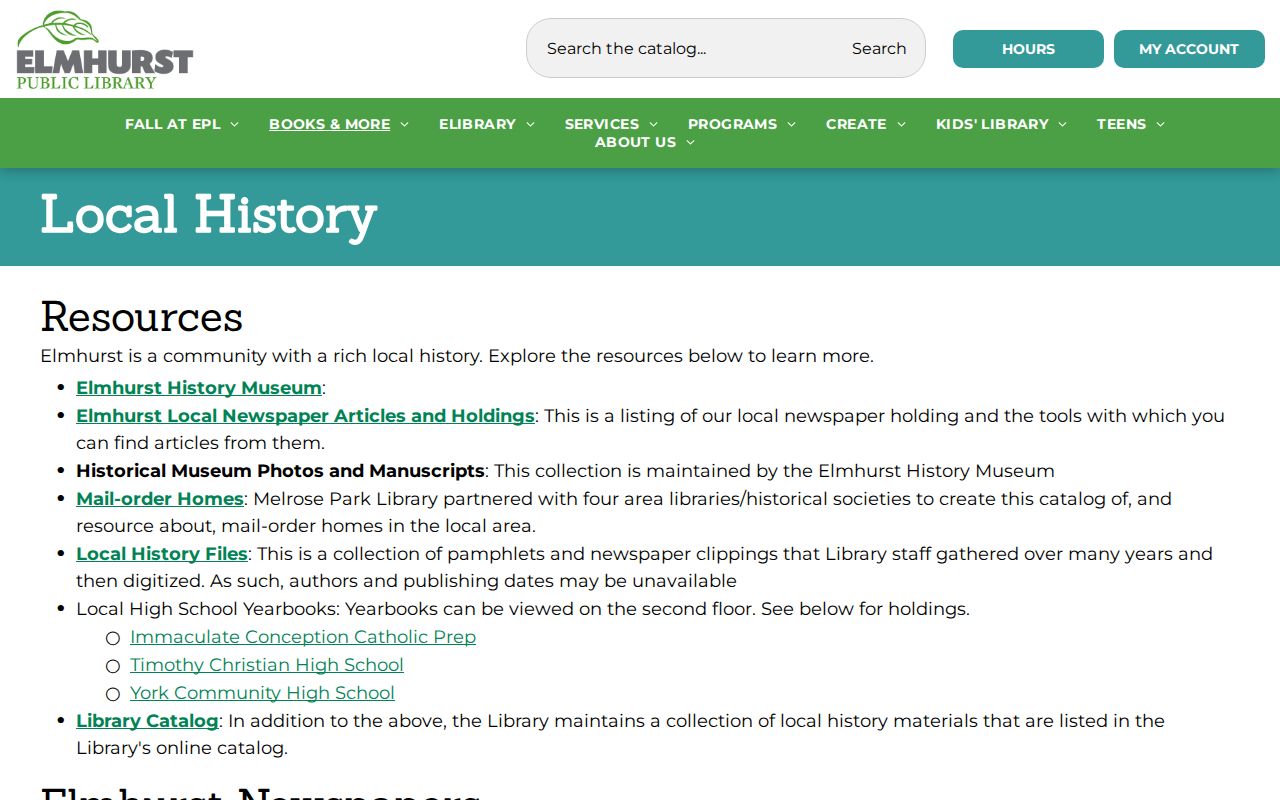This screenshot has height=800, width=1280.
Task: Expand the Services dropdown arrow
Action: click(x=653, y=124)
